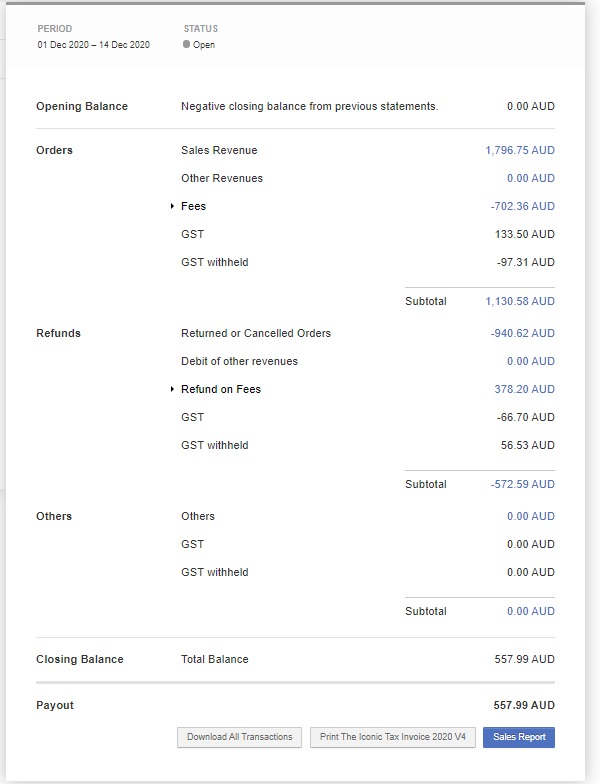Open Returned or Cancelled Orders -940.62 AUD

(522, 333)
